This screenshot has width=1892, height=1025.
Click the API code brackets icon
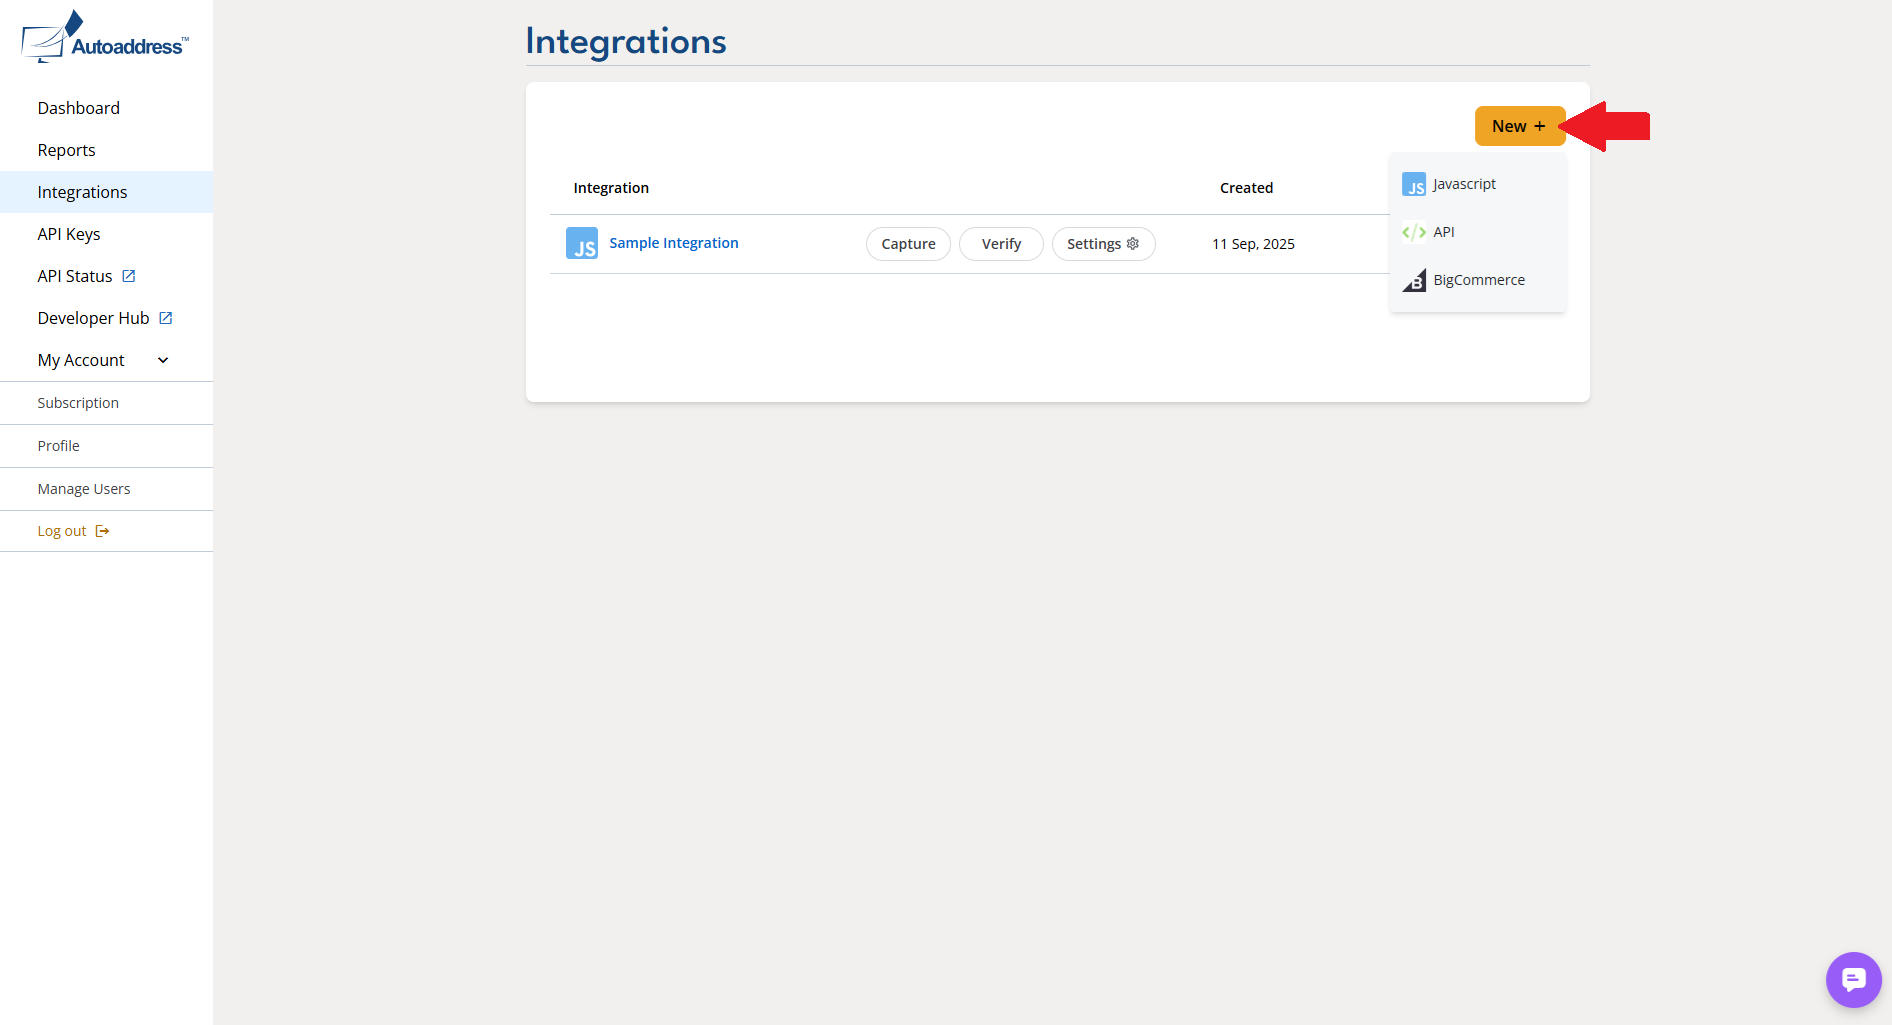pos(1413,232)
